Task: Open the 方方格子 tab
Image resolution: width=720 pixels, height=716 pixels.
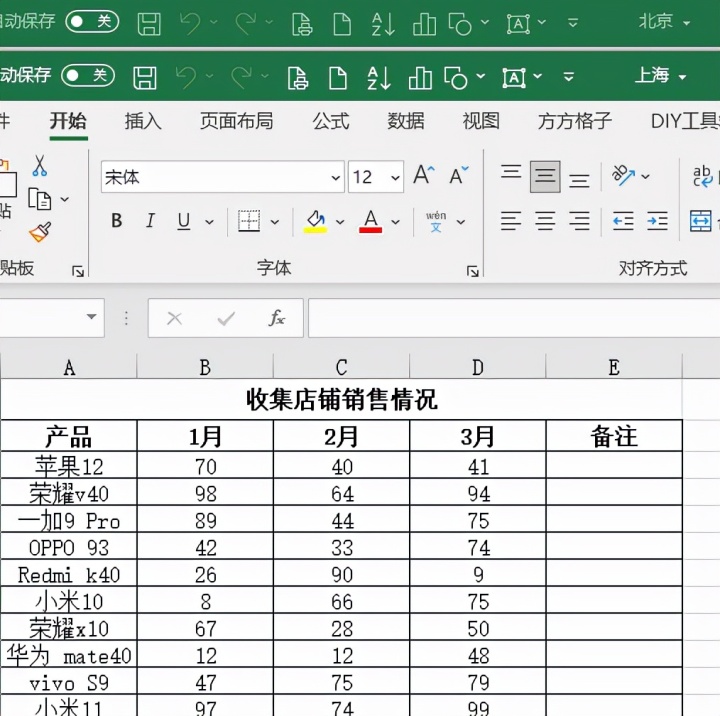Action: (574, 121)
